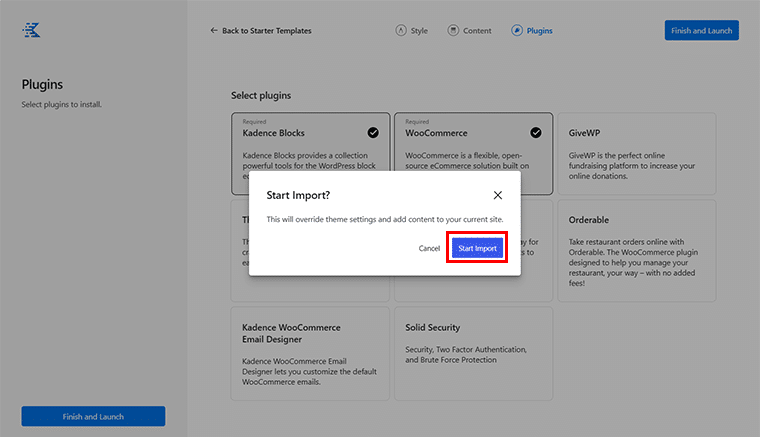The width and height of the screenshot is (760, 437).
Task: Click the sidebar Finish and Launch button
Action: pyautogui.click(x=93, y=417)
